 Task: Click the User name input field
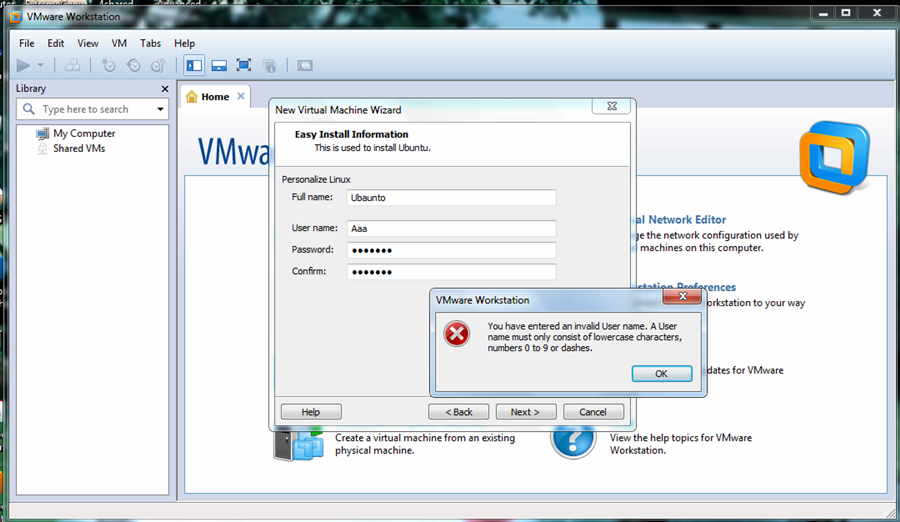(451, 229)
